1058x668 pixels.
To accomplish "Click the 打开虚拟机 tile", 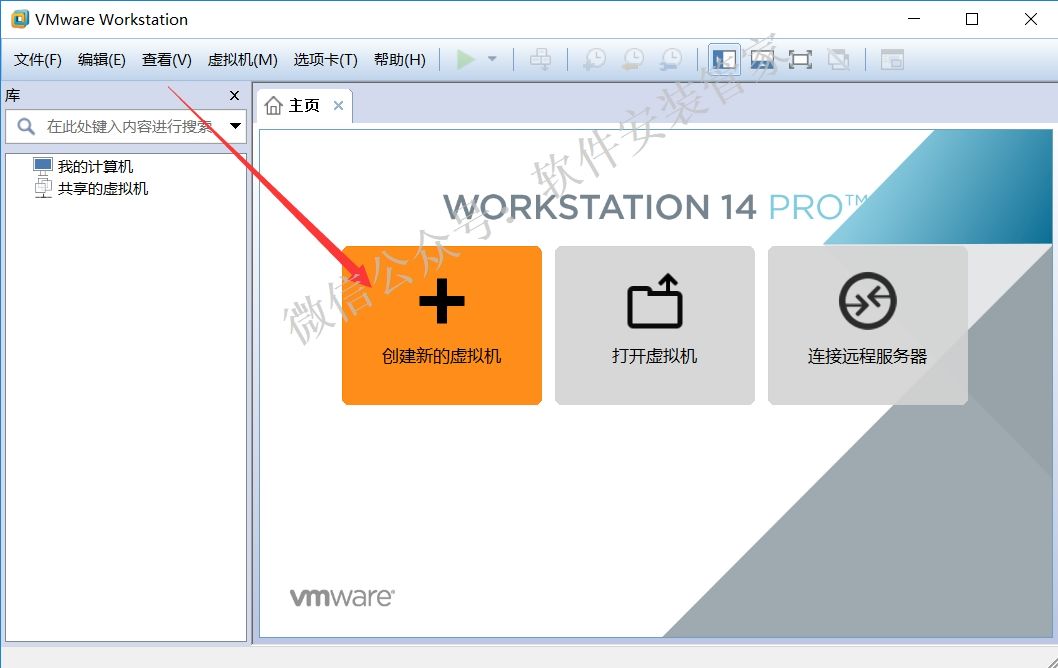I will 655,325.
